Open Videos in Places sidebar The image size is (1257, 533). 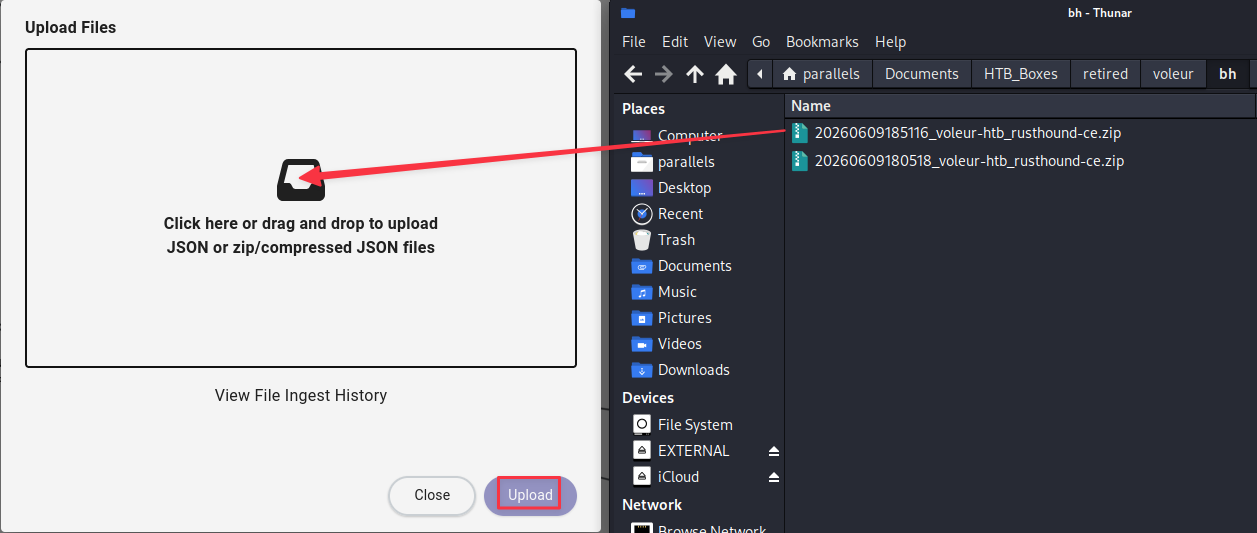(680, 344)
